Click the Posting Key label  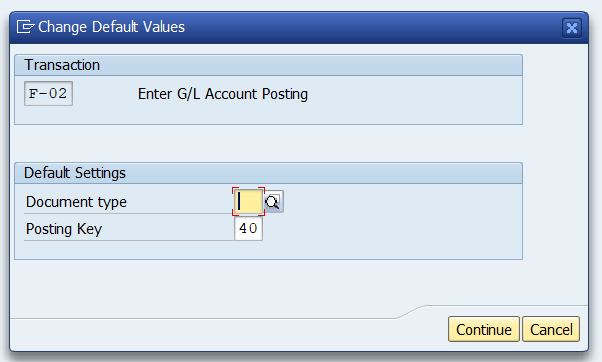tap(64, 229)
